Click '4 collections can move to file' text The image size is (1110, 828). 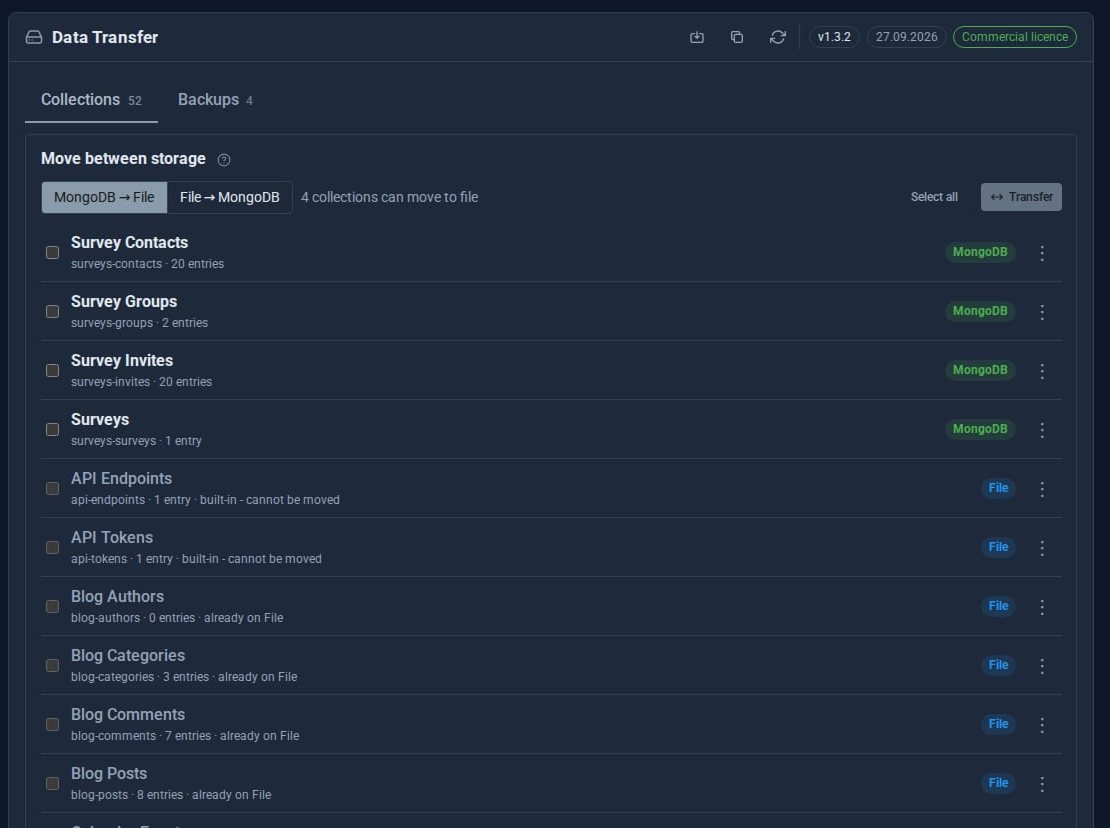coord(389,197)
